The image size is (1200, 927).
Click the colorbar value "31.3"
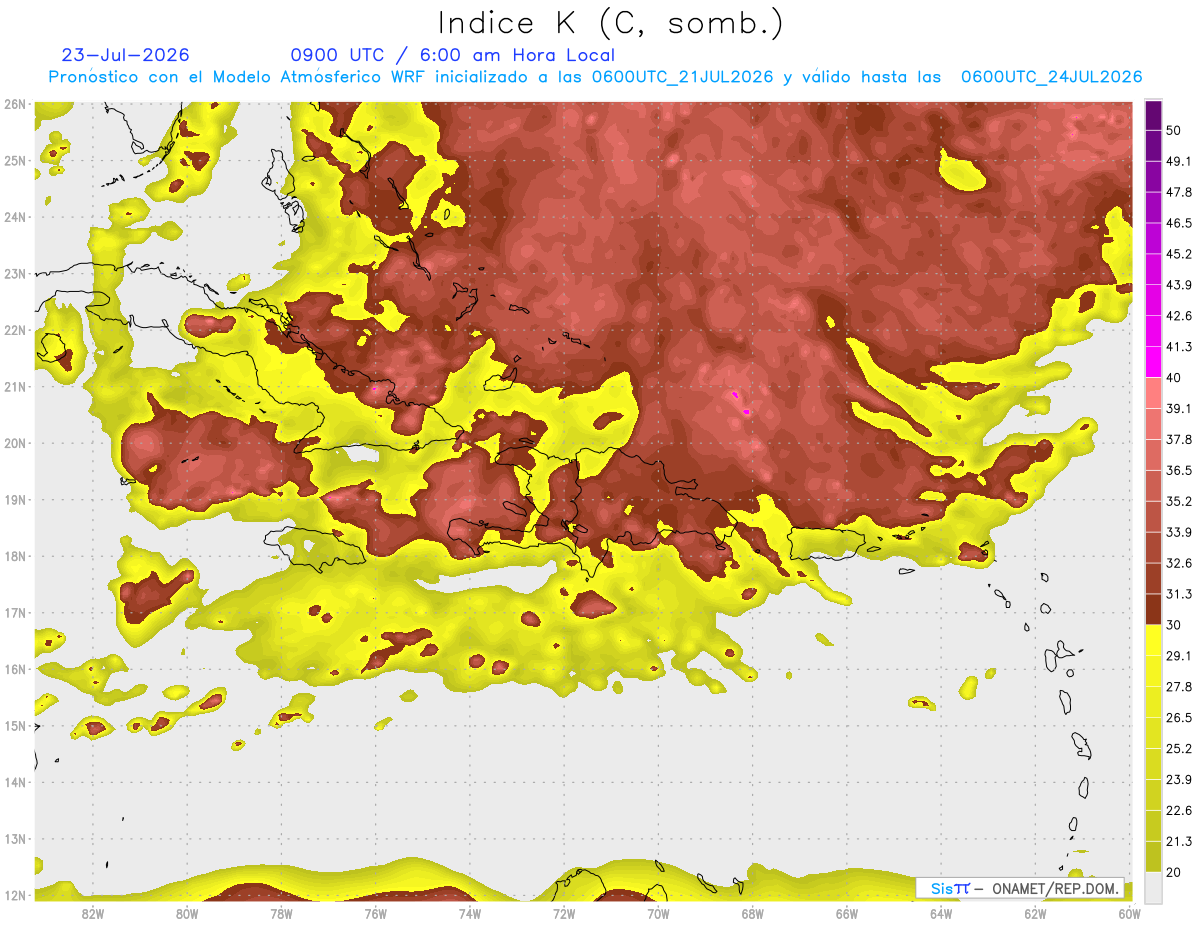point(1179,594)
